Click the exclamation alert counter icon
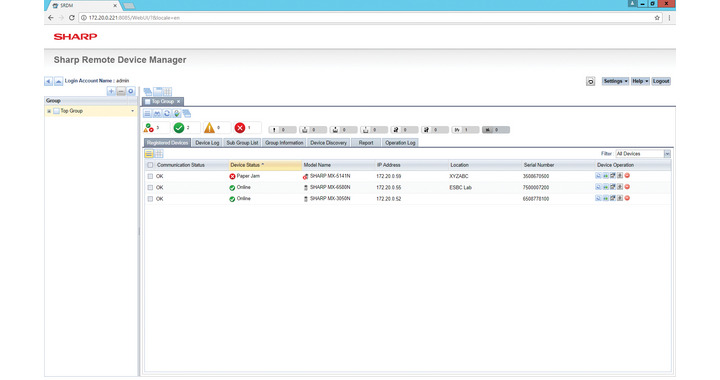The image size is (720, 380). [x=274, y=130]
